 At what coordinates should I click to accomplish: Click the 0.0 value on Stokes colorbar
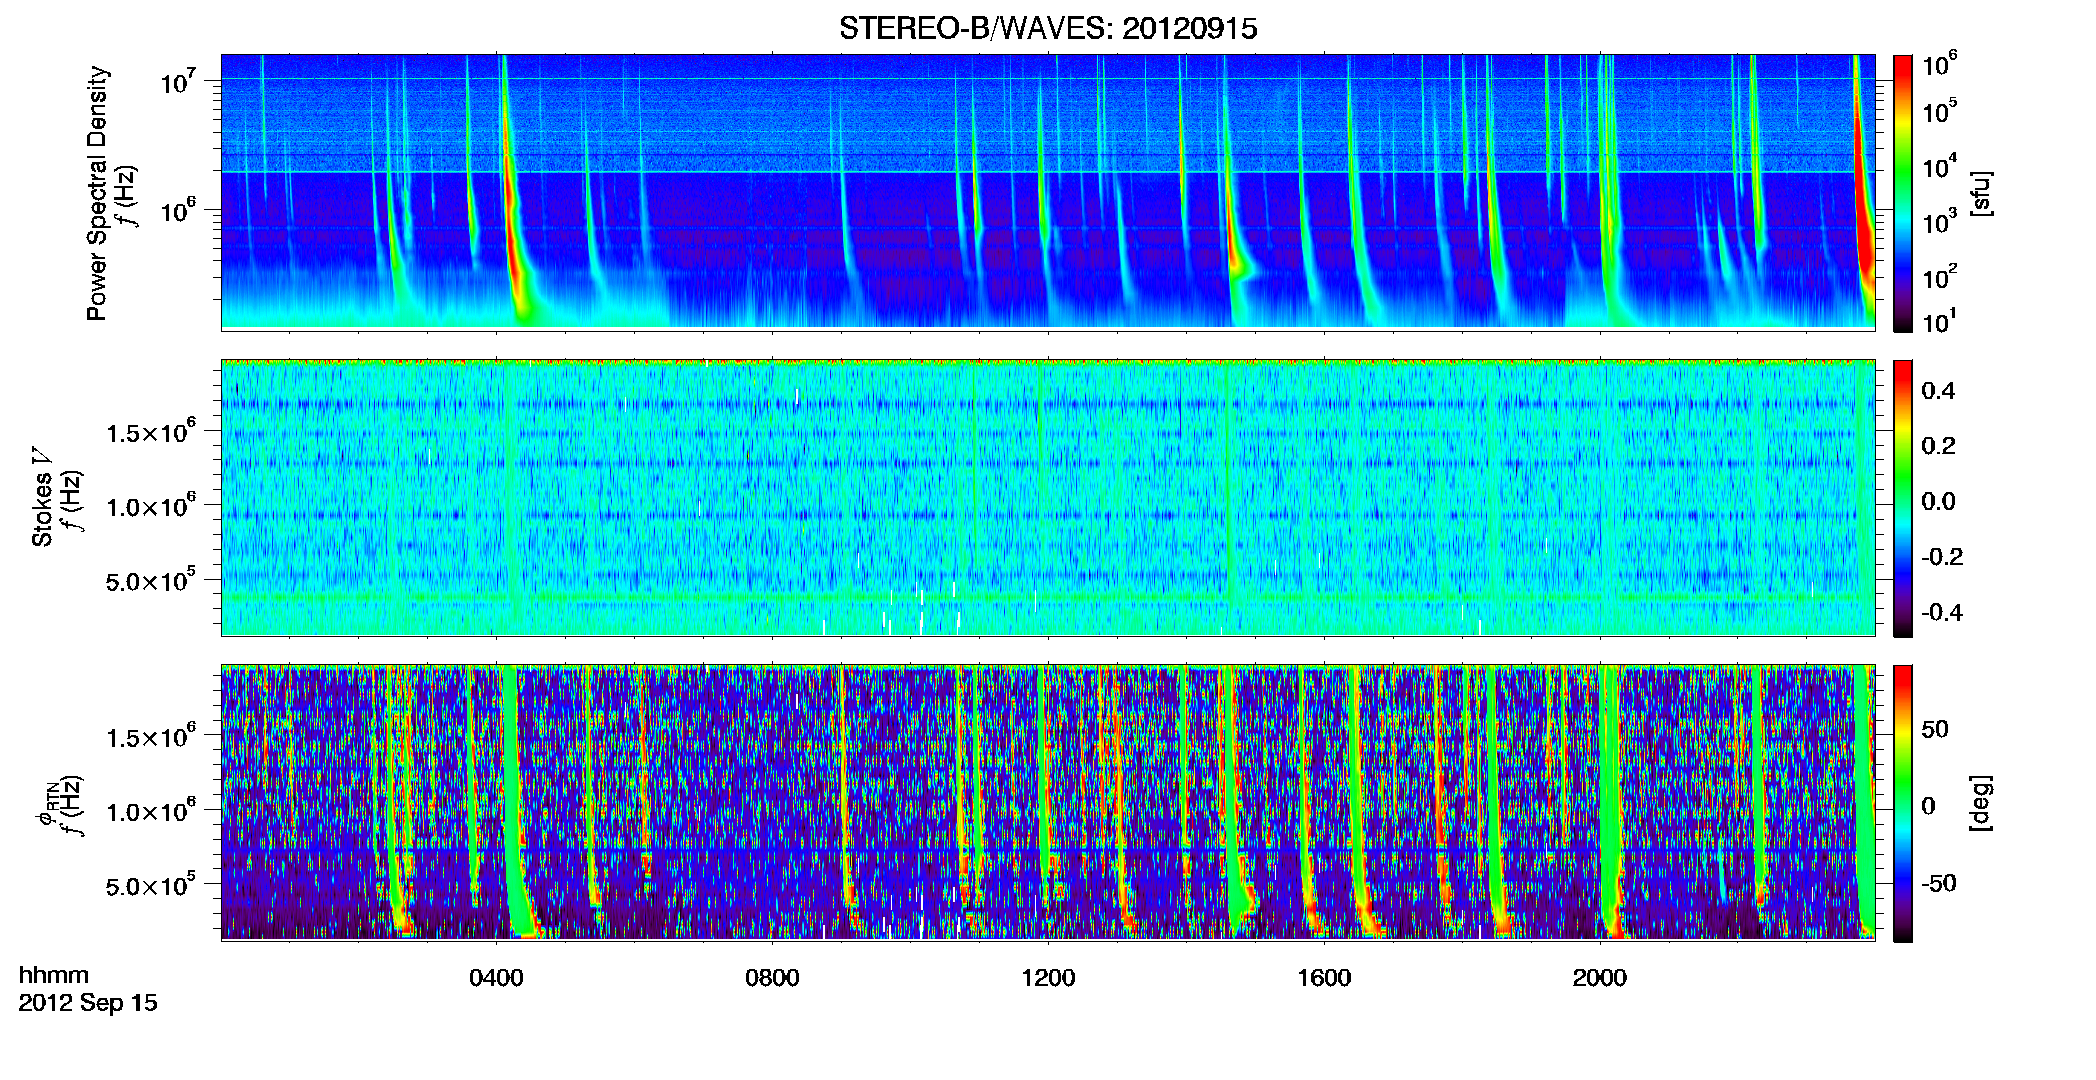coord(1938,502)
